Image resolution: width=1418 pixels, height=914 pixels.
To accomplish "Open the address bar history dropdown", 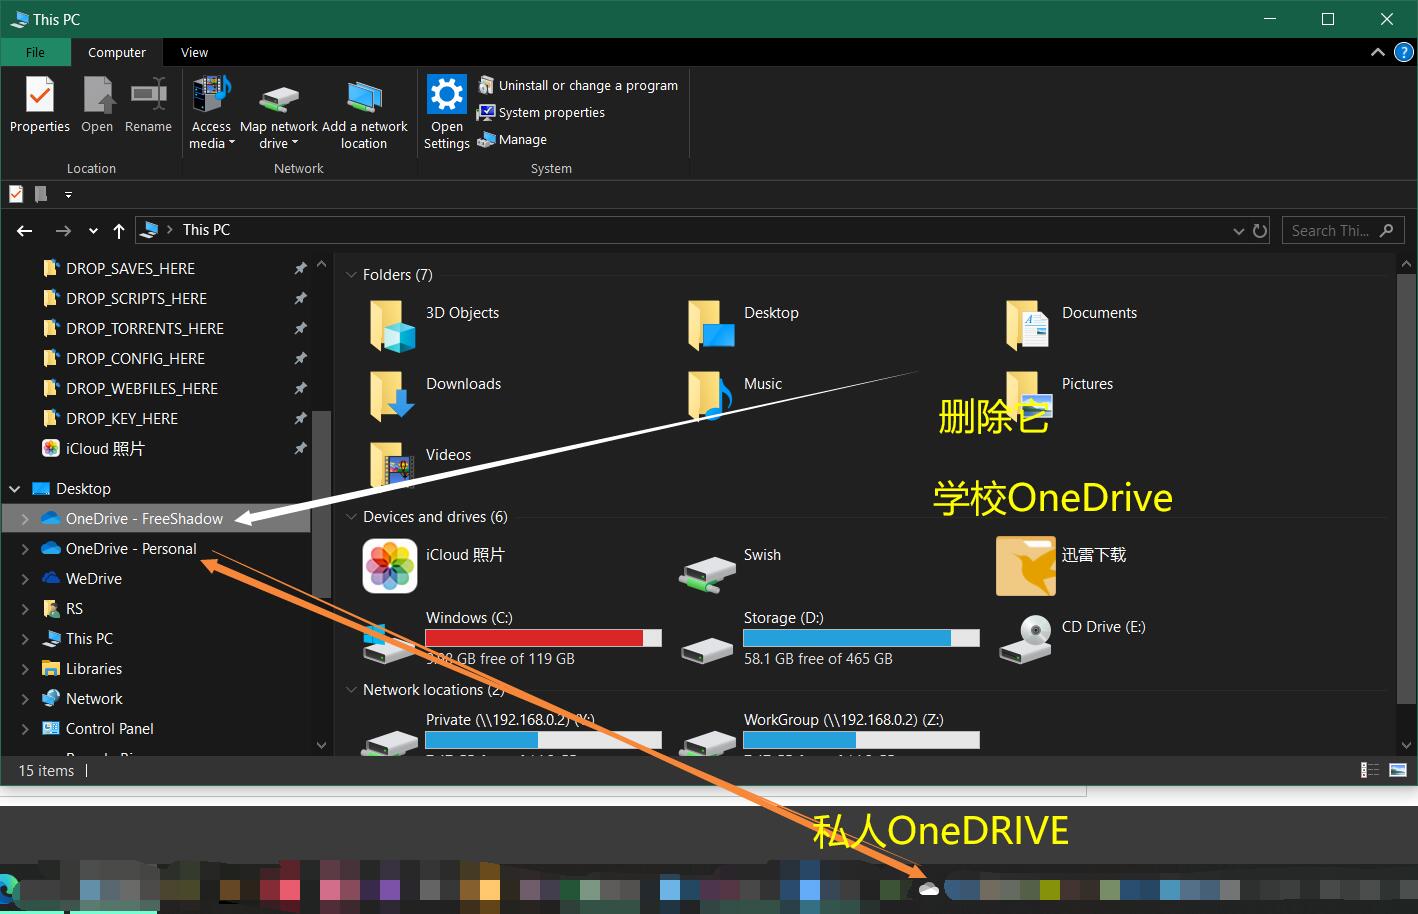I will pos(1239,231).
